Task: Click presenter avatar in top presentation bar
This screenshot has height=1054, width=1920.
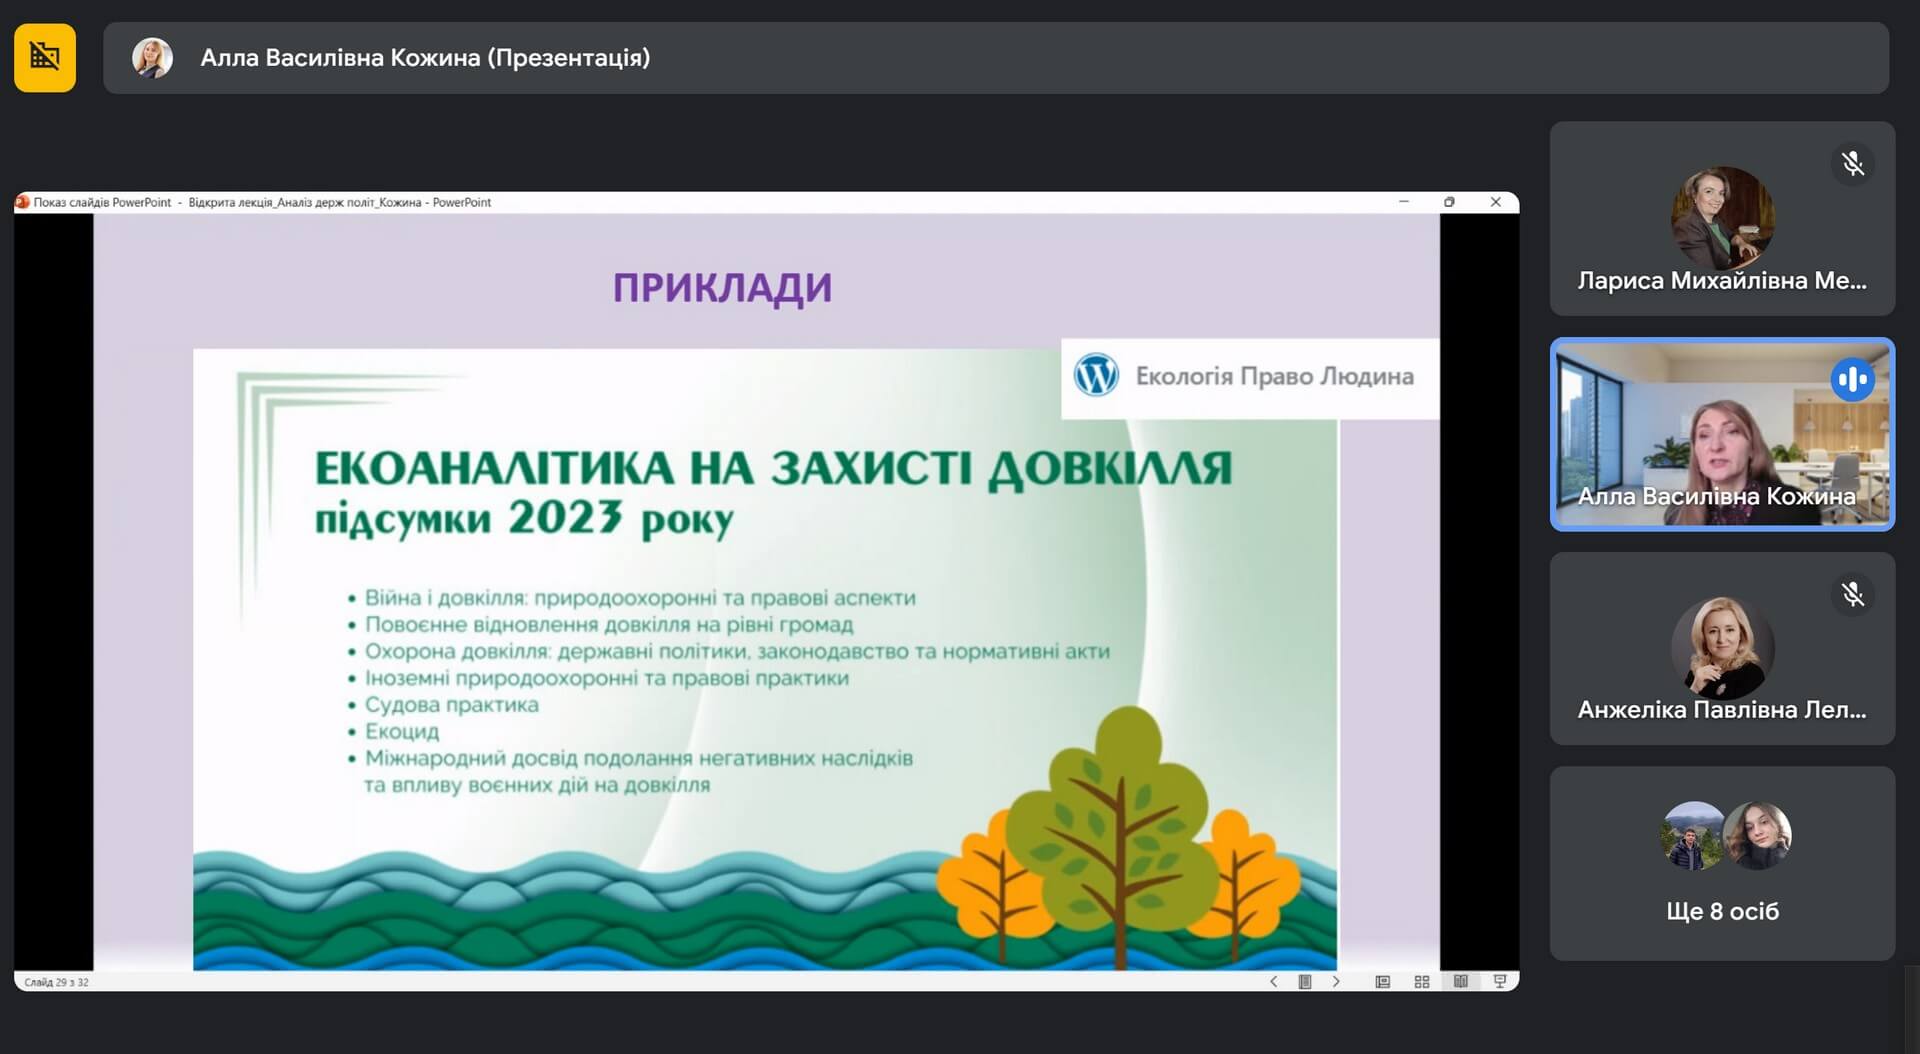Action: [x=152, y=58]
